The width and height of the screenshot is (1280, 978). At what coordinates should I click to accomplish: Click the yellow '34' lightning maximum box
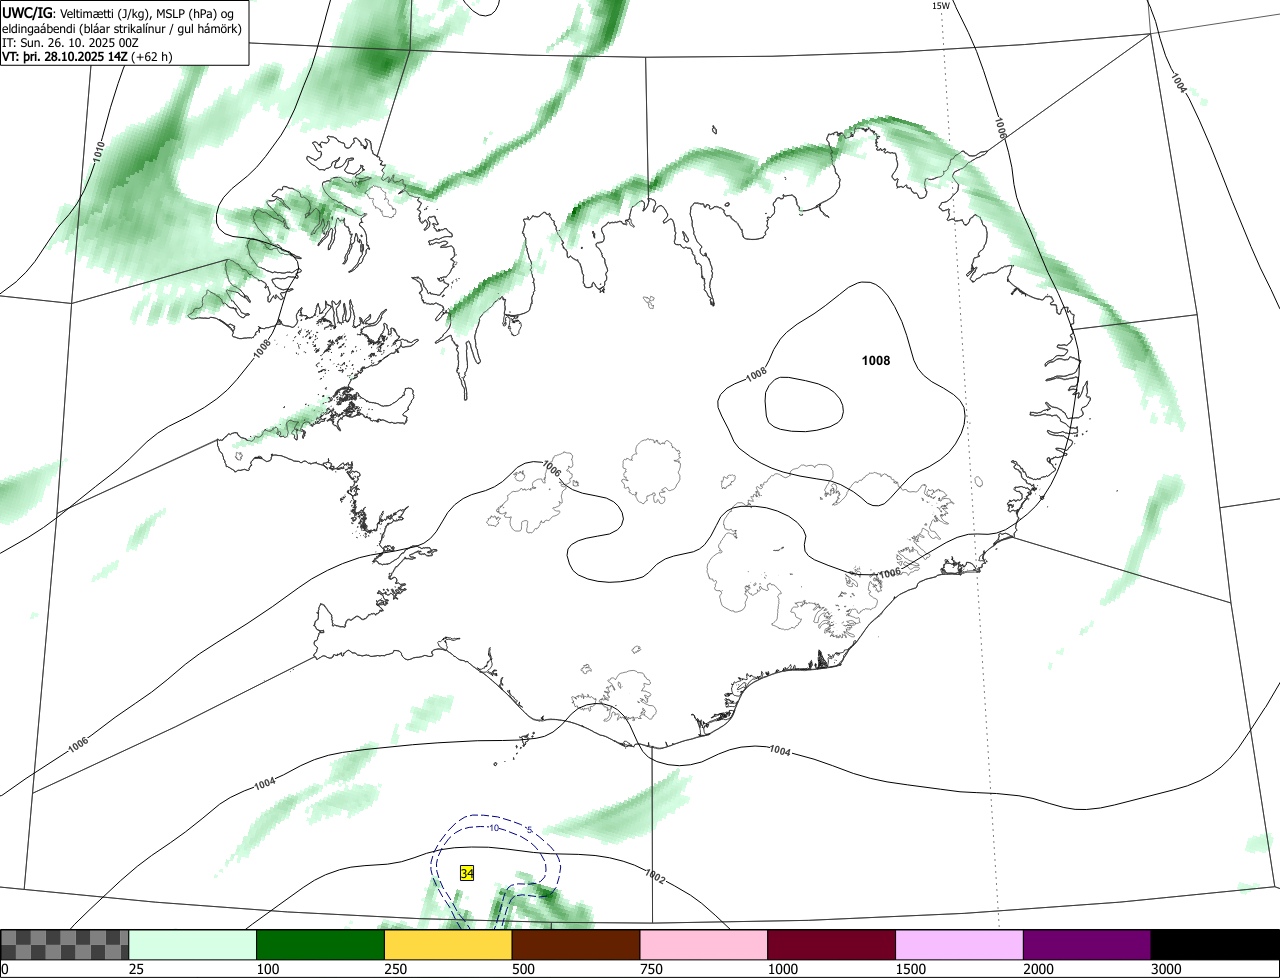(467, 873)
